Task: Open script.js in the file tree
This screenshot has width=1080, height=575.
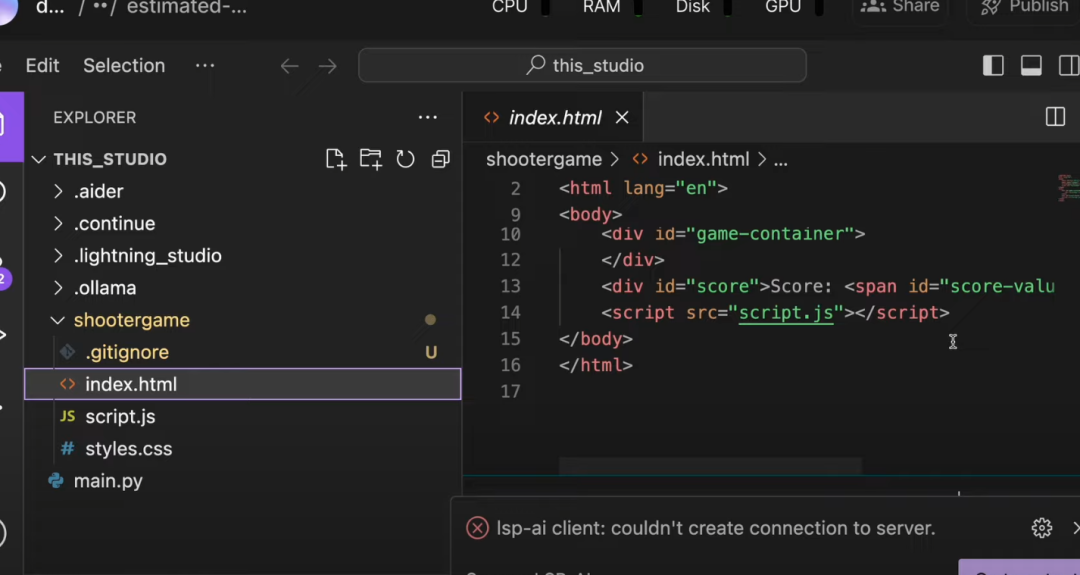Action: pyautogui.click(x=120, y=416)
